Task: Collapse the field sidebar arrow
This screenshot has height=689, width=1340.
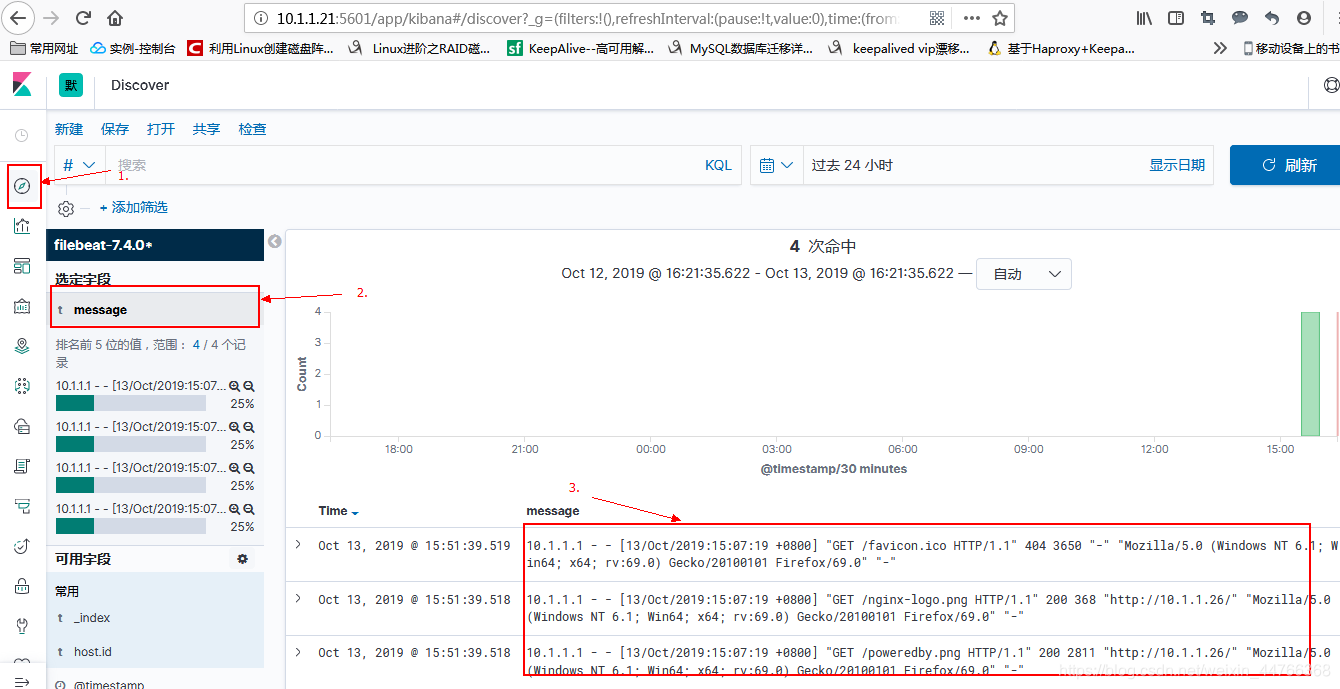Action: tap(275, 241)
